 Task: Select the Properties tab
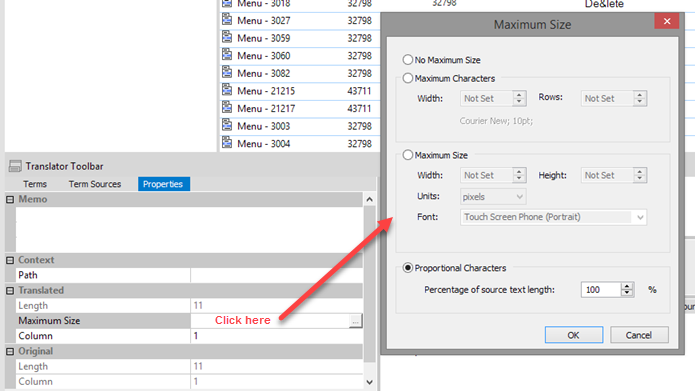pos(164,184)
